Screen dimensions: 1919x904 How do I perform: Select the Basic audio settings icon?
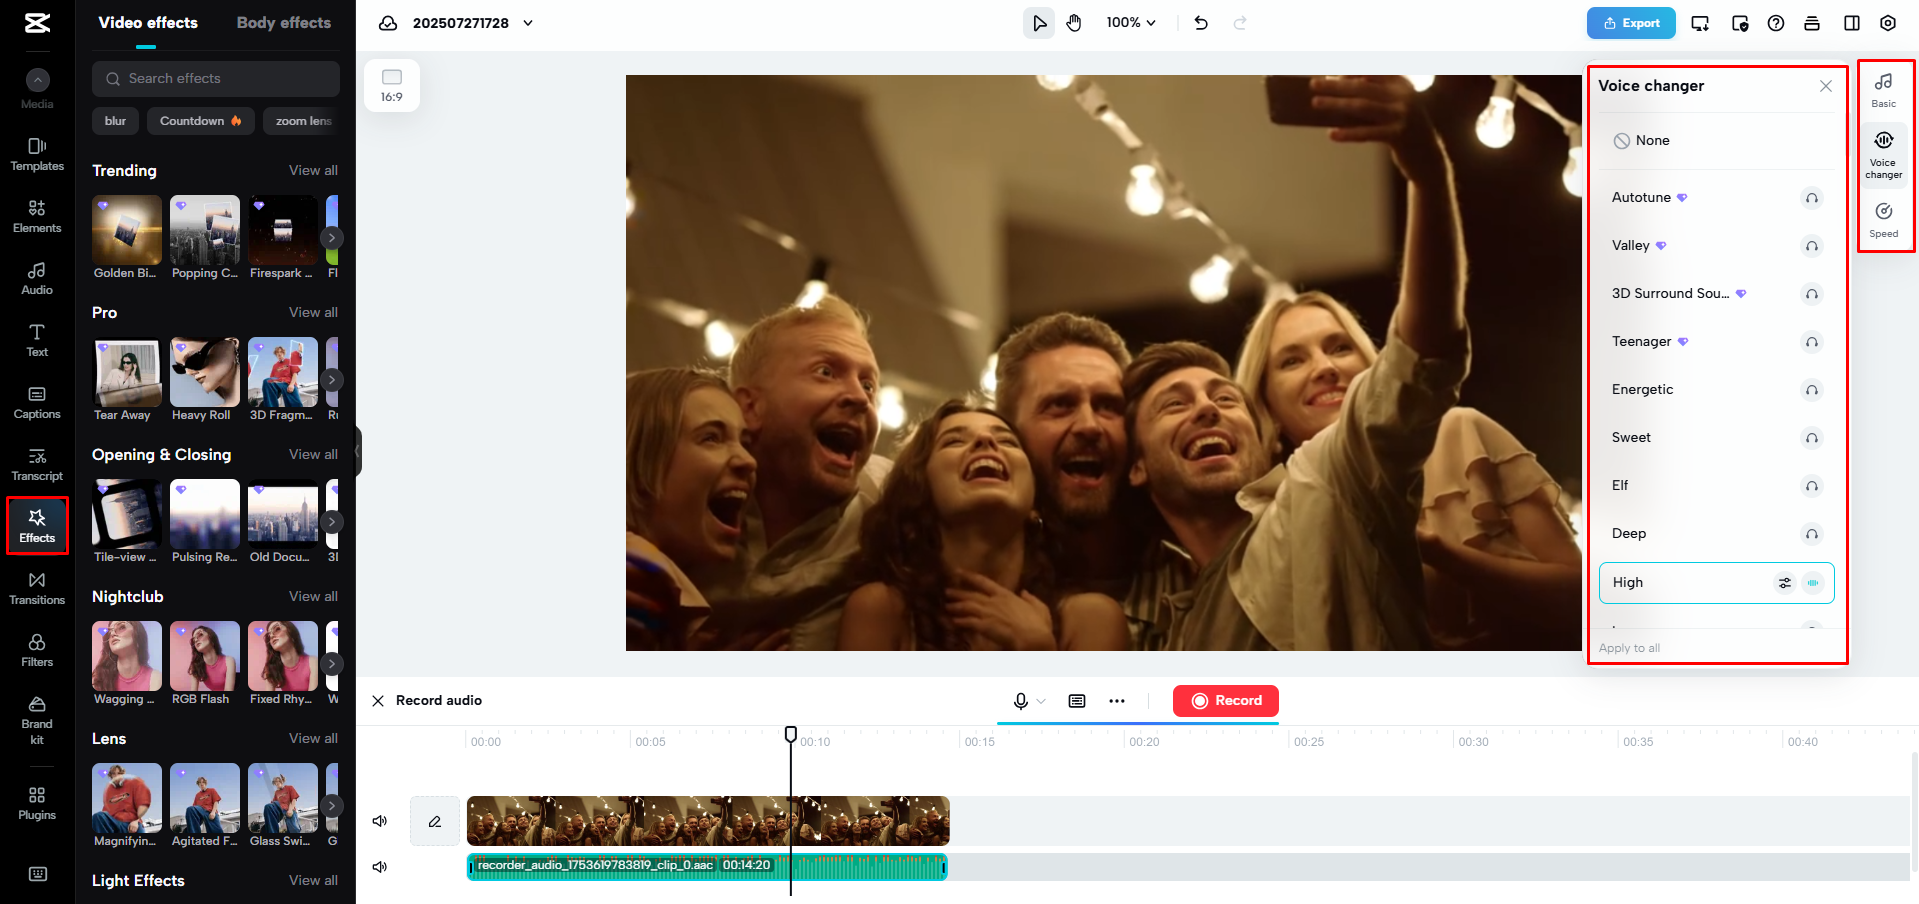(1884, 88)
